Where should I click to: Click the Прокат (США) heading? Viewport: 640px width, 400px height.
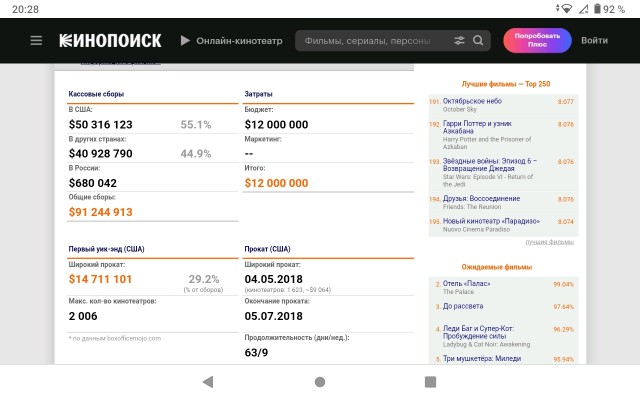(267, 249)
